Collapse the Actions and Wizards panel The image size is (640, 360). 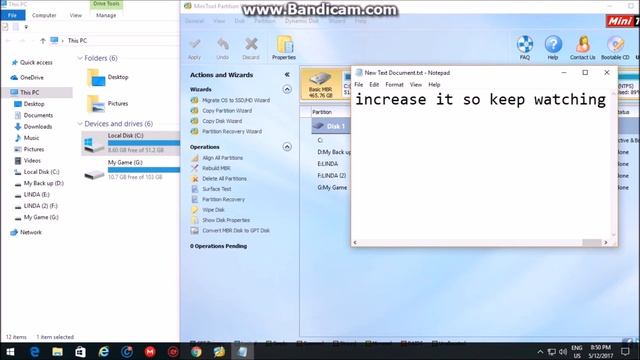tap(287, 75)
